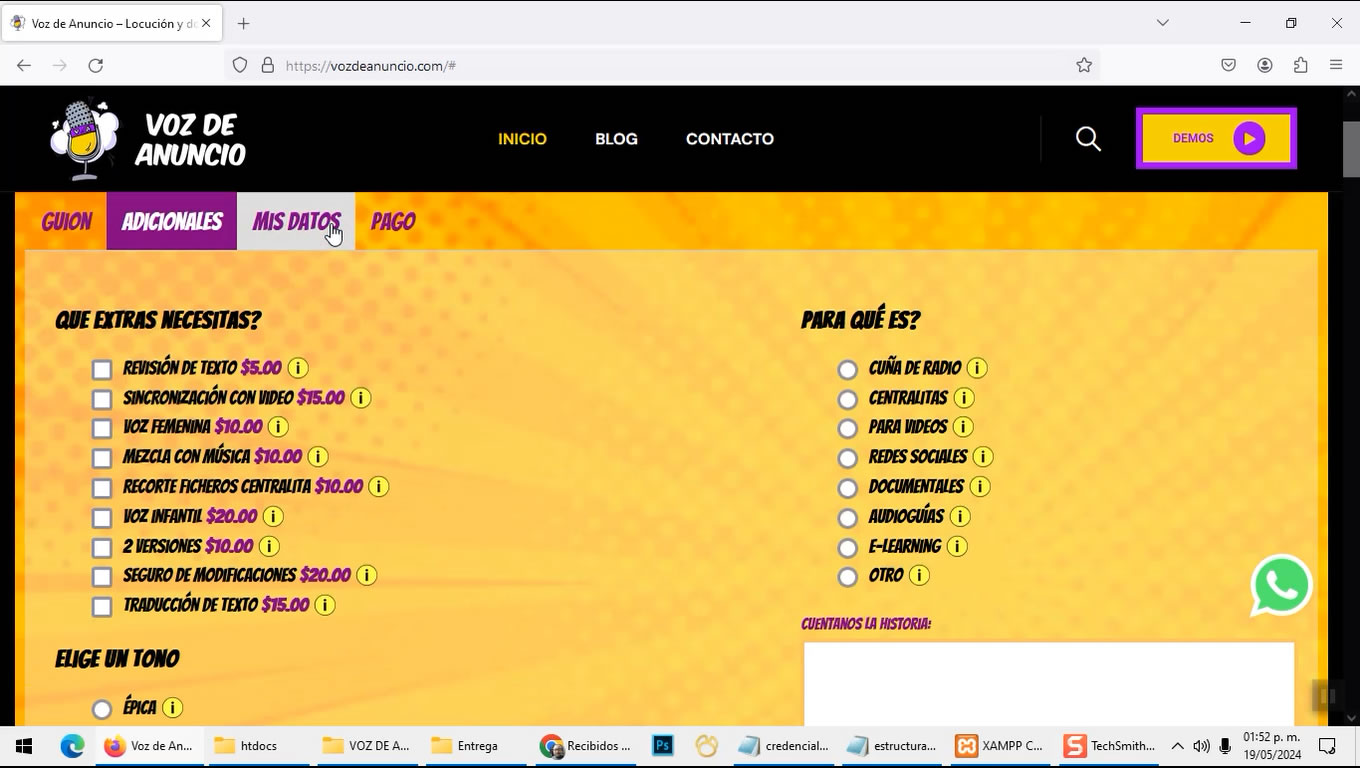Open the website search magnifier icon
The width and height of the screenshot is (1360, 768).
[1088, 139]
